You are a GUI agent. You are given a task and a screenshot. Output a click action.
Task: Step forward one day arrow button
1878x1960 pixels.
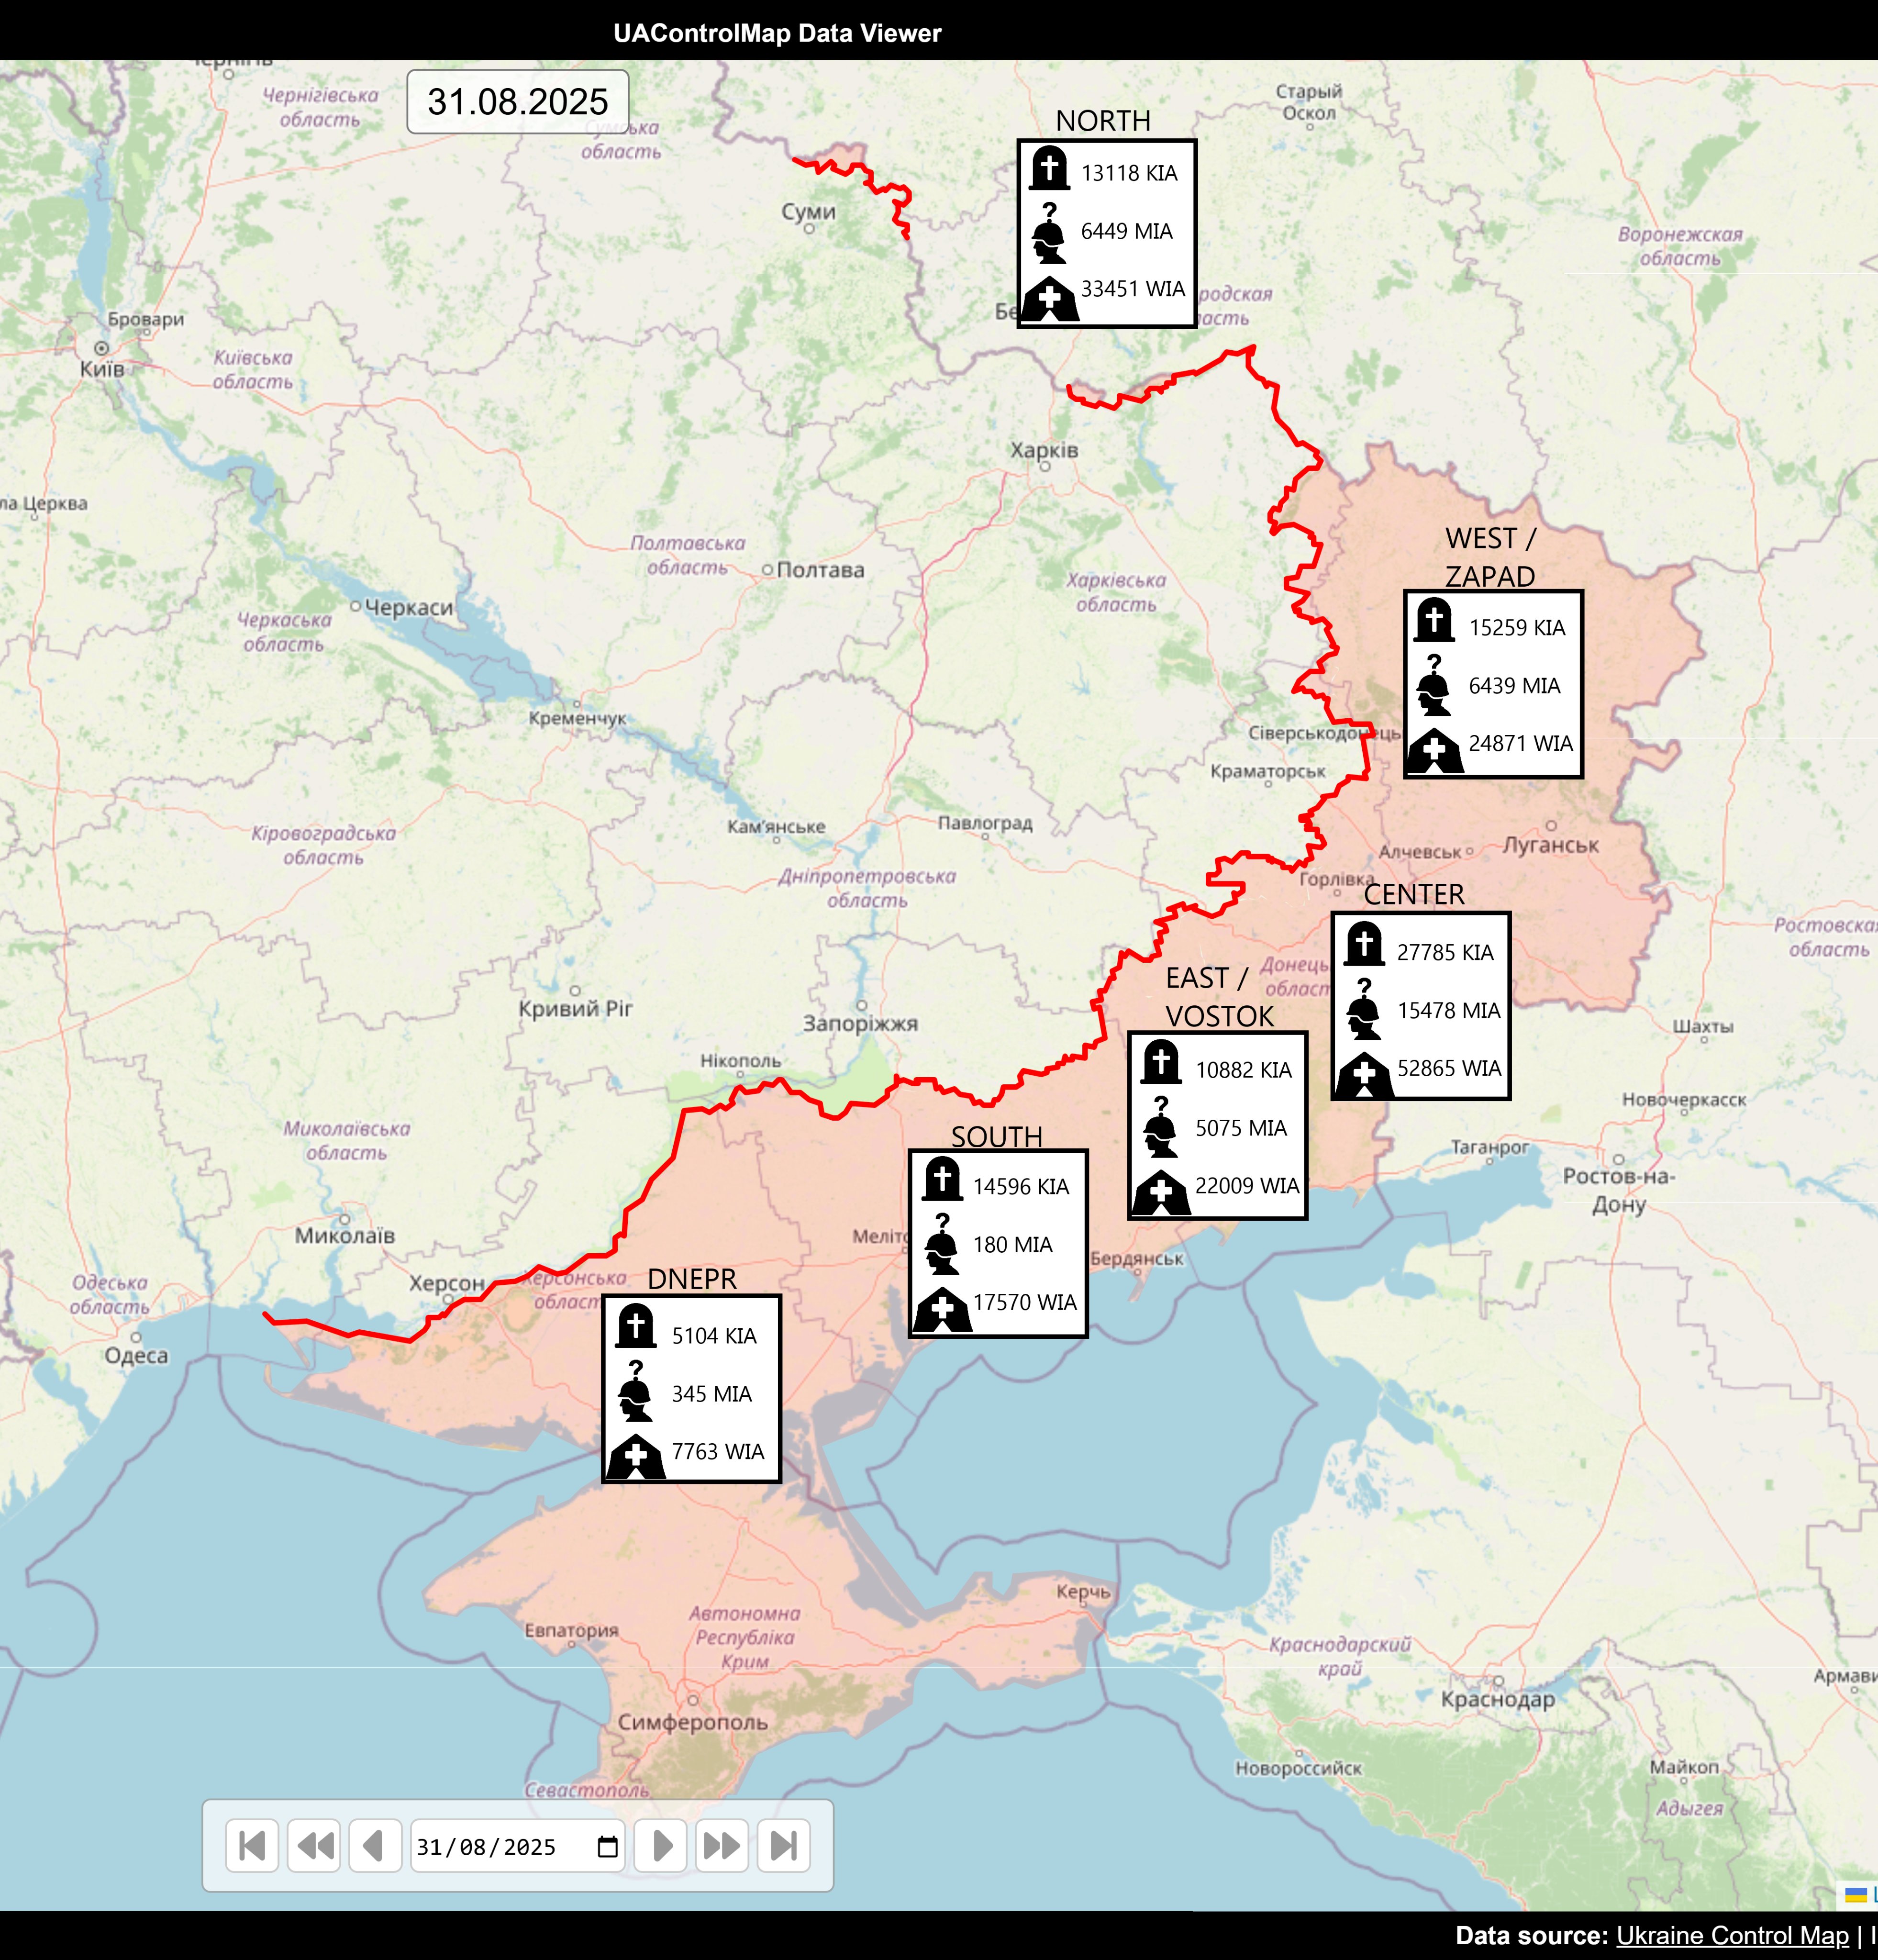coord(661,1845)
